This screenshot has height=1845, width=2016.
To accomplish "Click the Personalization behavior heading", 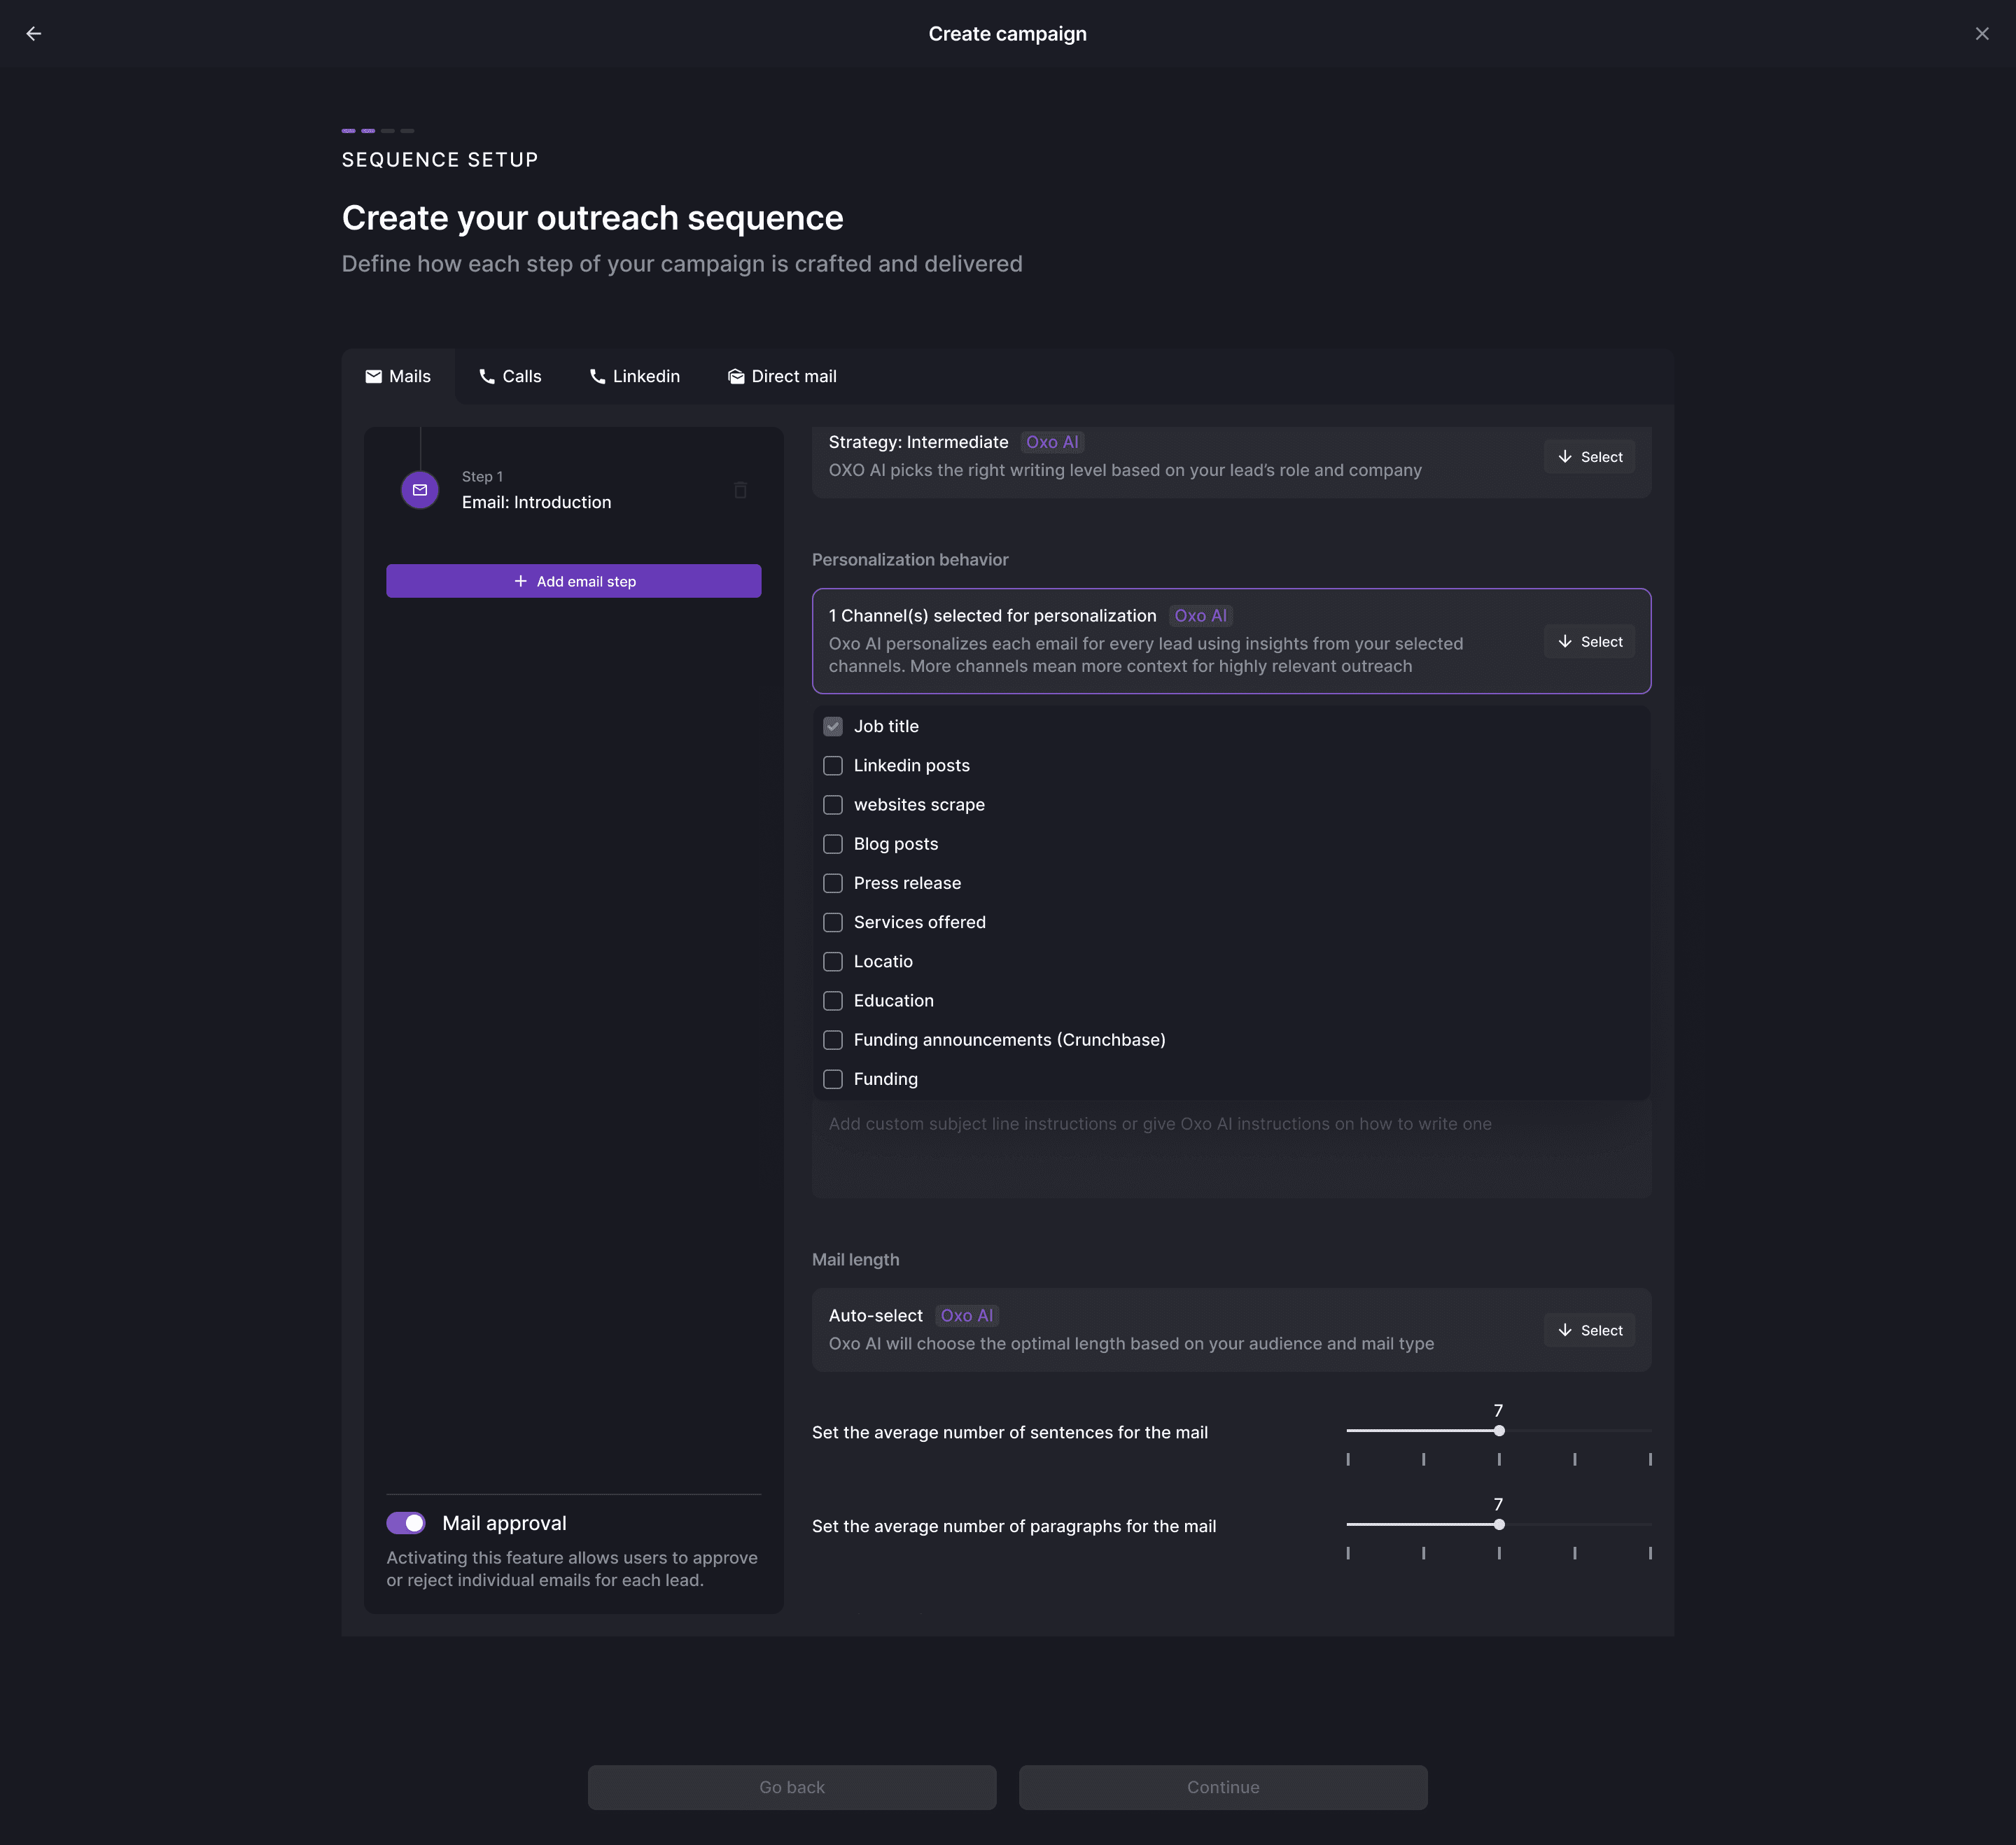I will (910, 560).
